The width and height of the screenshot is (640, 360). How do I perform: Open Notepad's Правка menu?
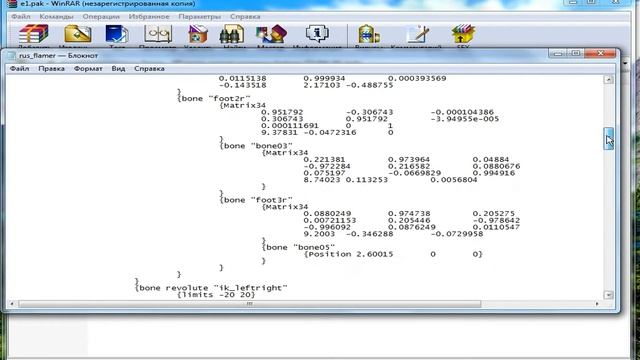[x=51, y=69]
